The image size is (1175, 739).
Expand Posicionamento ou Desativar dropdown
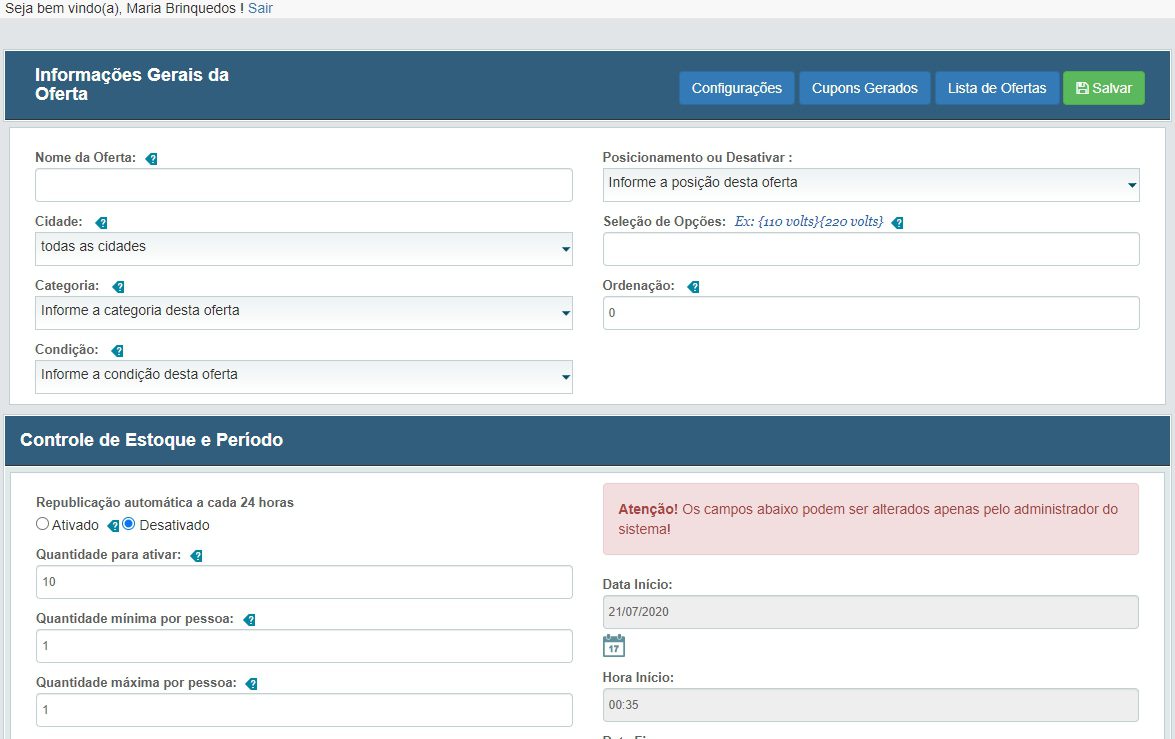[x=871, y=185]
